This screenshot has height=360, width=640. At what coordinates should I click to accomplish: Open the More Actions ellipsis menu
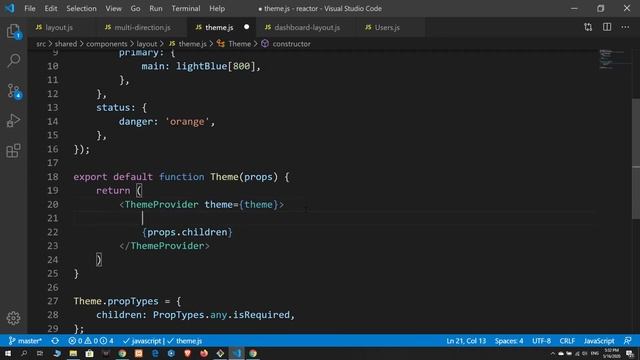pos(625,27)
